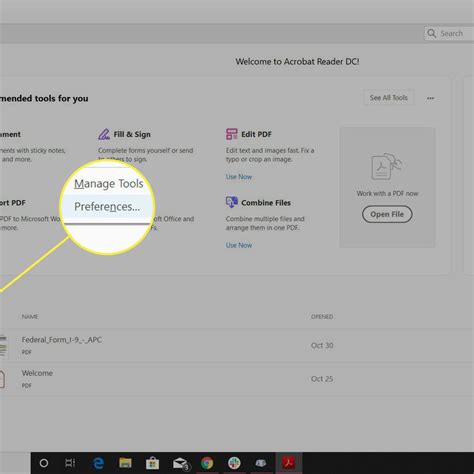Click the Welcome file thumbnail icon

click(2, 379)
